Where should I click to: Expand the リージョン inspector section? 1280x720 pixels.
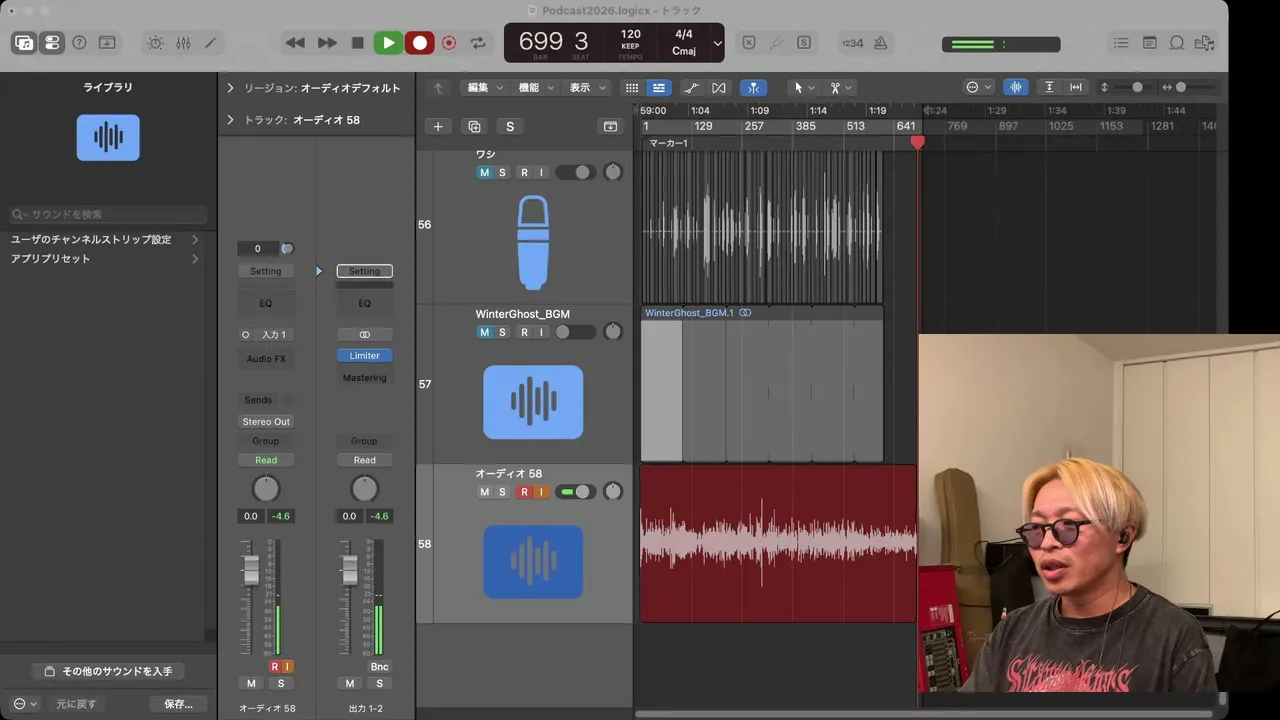click(230, 88)
